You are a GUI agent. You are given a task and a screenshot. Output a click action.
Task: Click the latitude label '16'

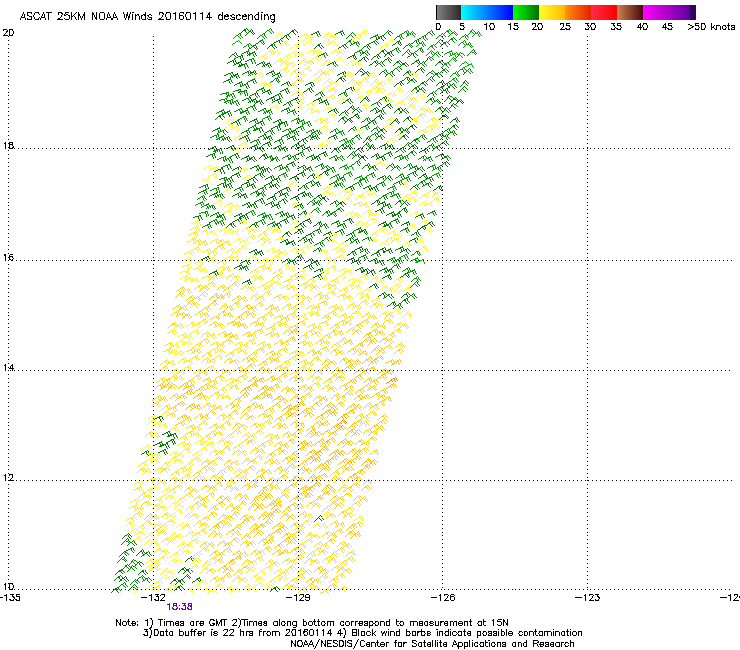pos(8,257)
